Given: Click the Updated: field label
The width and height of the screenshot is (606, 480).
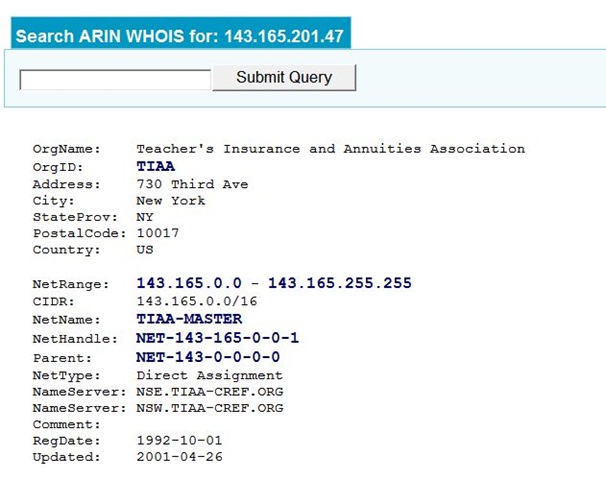Looking at the screenshot, I should pos(66,457).
